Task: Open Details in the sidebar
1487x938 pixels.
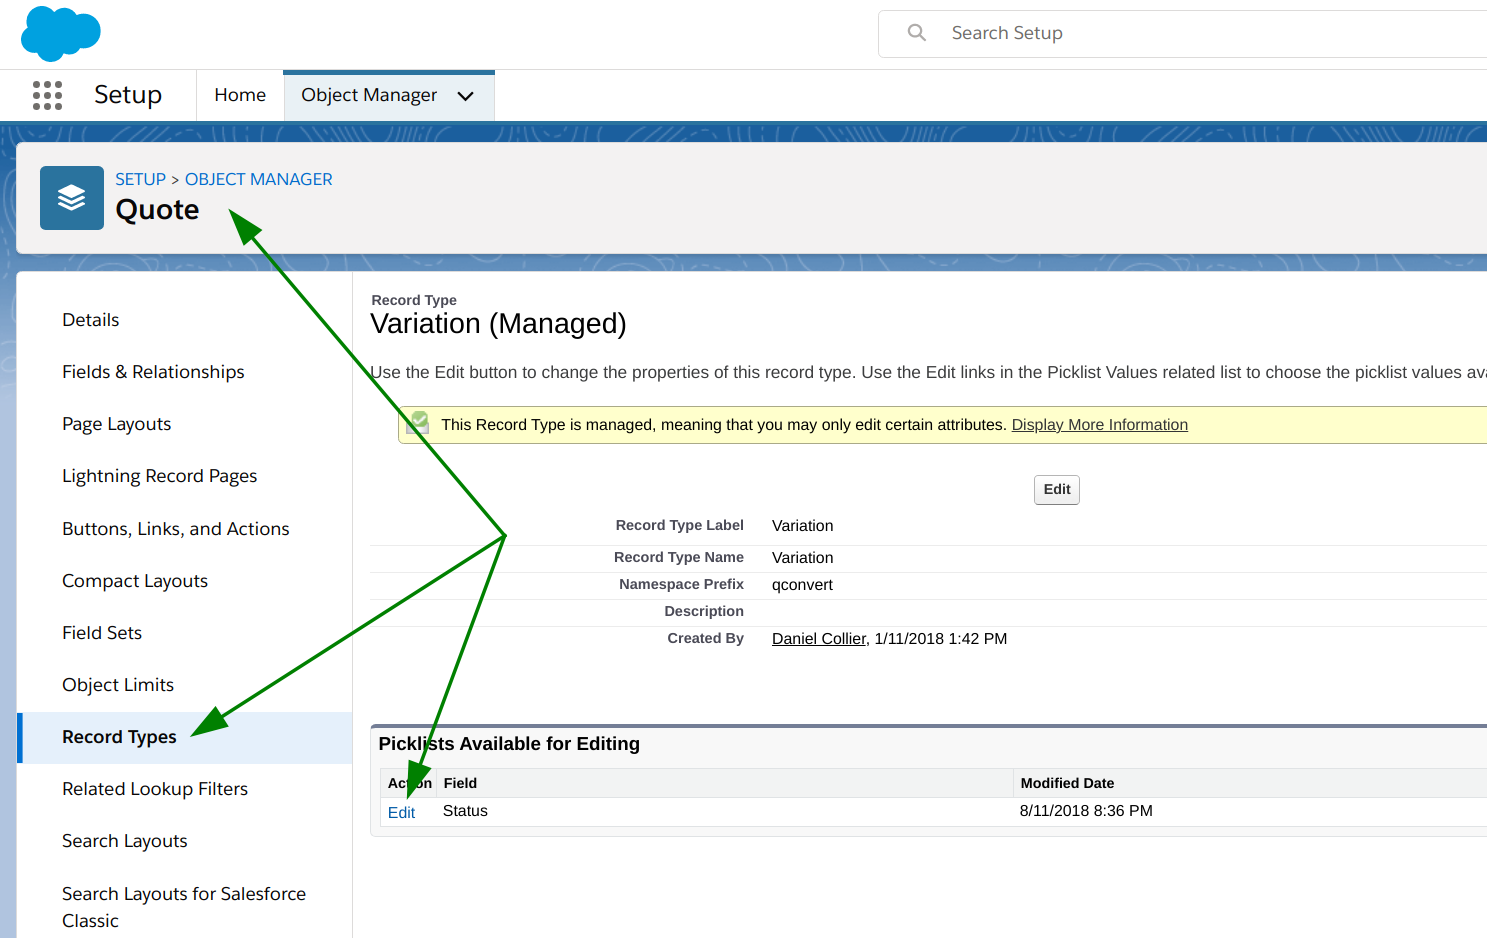Action: pos(91,320)
